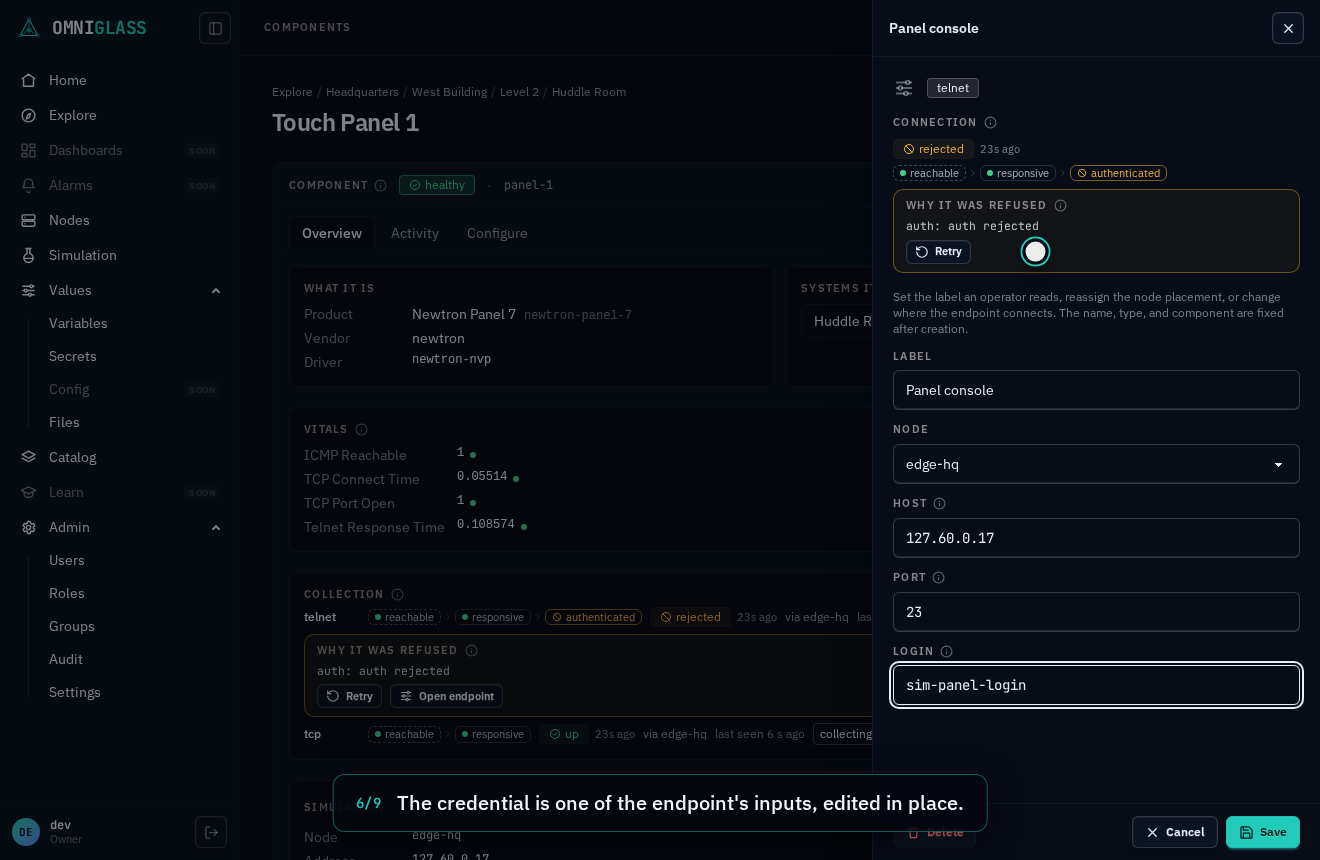Image resolution: width=1320 pixels, height=860 pixels.
Task: Click the Host field with 127.60.0.17
Action: [x=1096, y=538]
